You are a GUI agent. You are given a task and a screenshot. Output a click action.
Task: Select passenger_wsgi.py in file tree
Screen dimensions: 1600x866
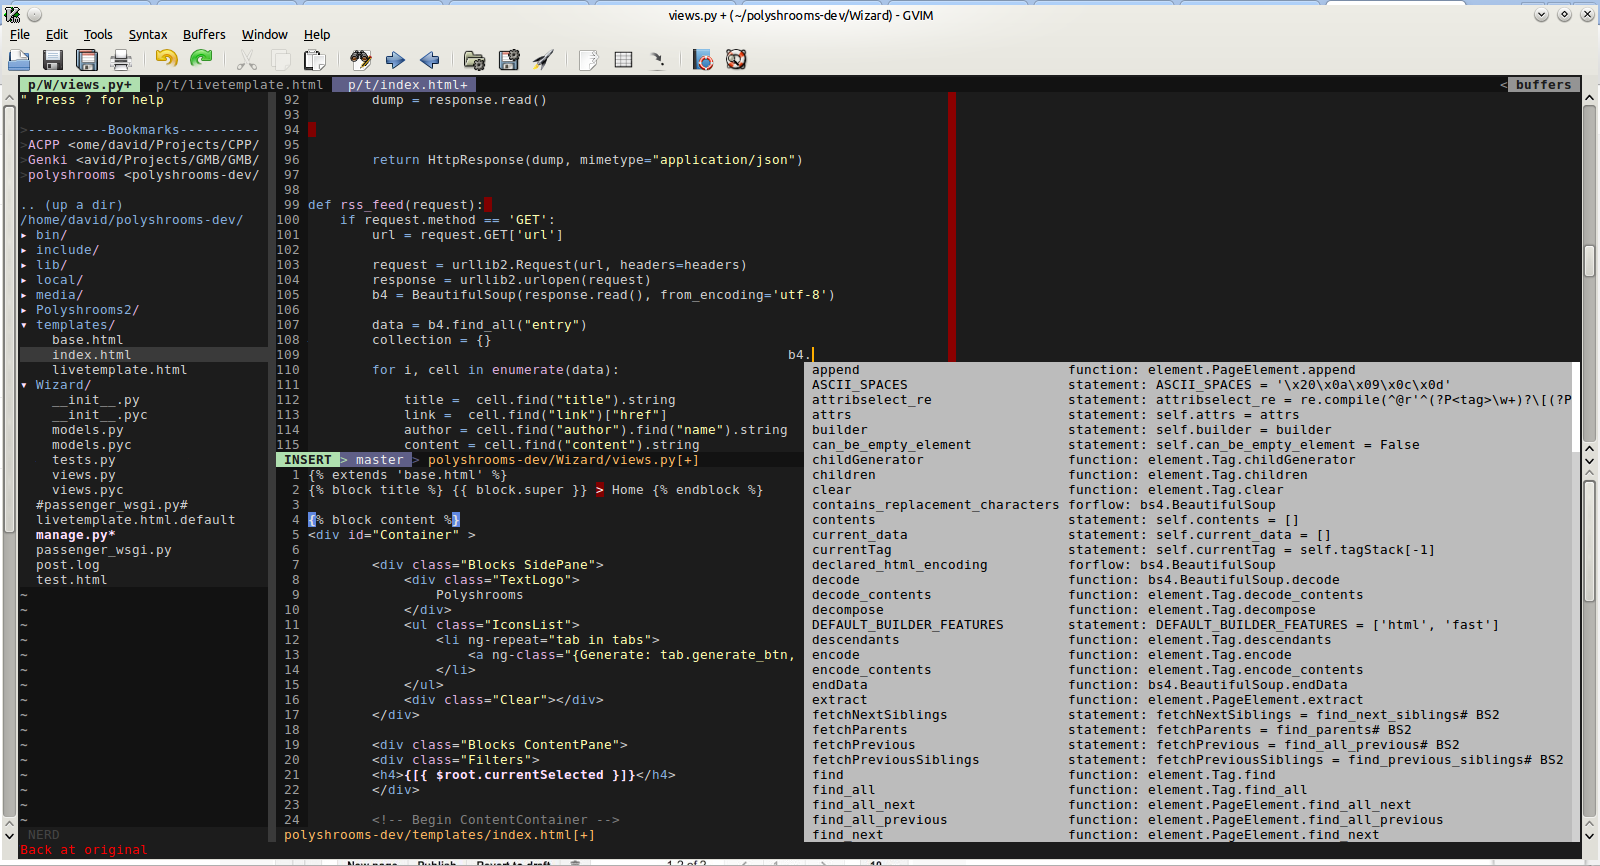click(x=103, y=550)
